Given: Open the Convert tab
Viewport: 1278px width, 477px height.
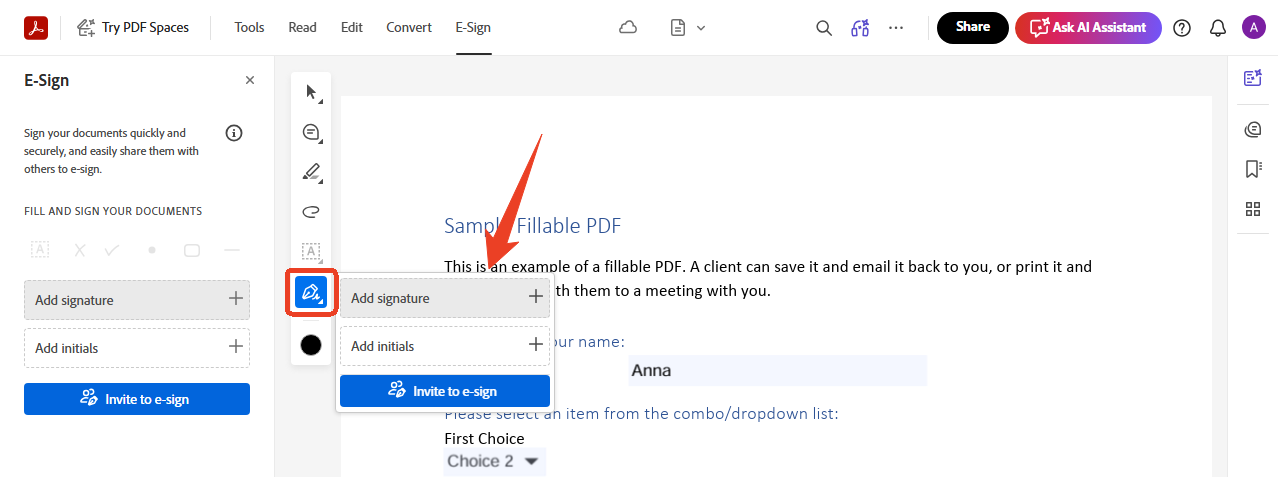Looking at the screenshot, I should tap(409, 27).
